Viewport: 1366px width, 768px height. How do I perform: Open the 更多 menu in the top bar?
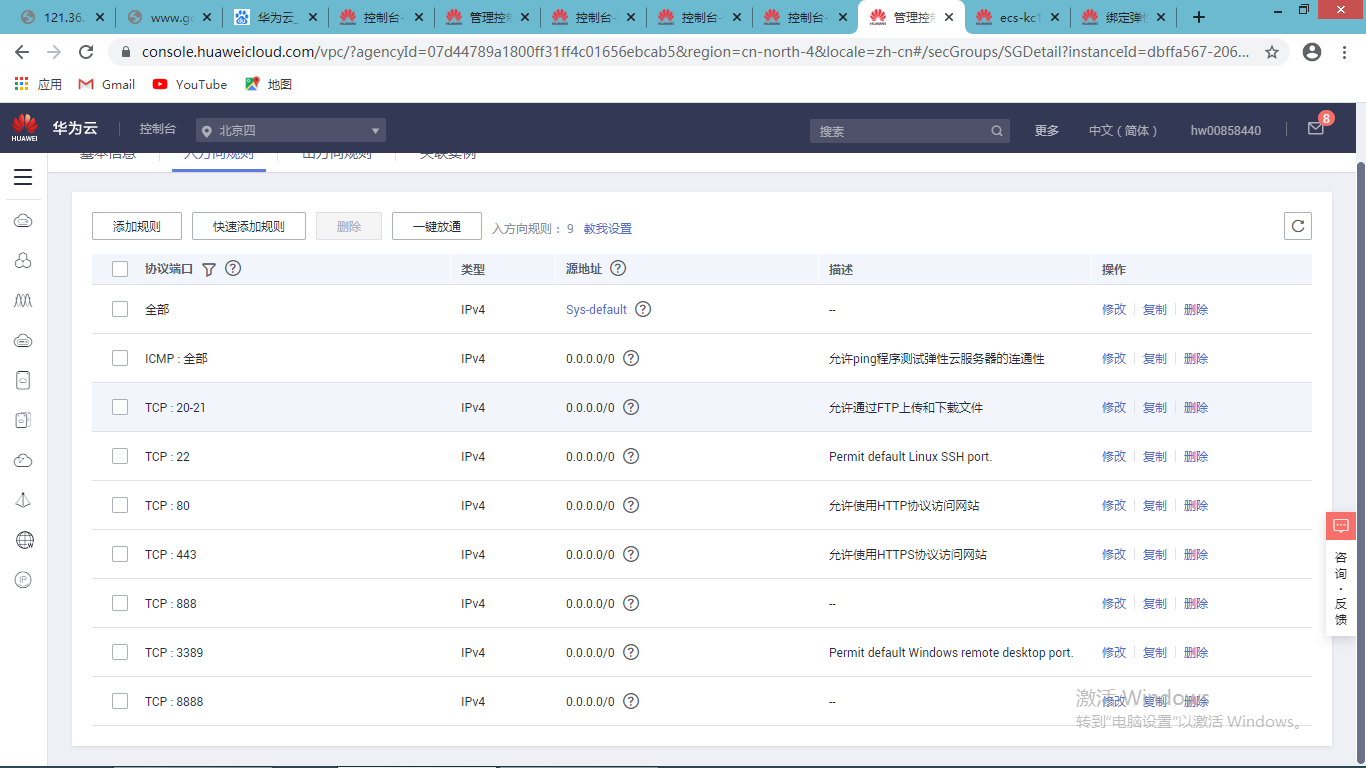[x=1046, y=129]
